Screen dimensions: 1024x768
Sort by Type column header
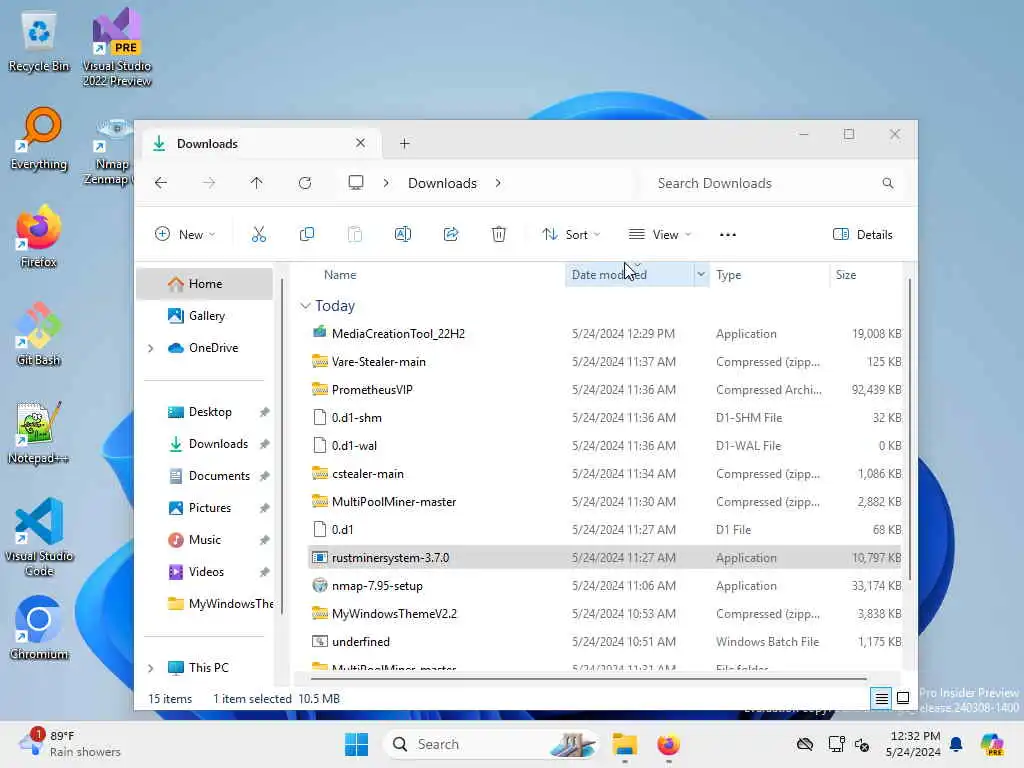click(x=728, y=275)
